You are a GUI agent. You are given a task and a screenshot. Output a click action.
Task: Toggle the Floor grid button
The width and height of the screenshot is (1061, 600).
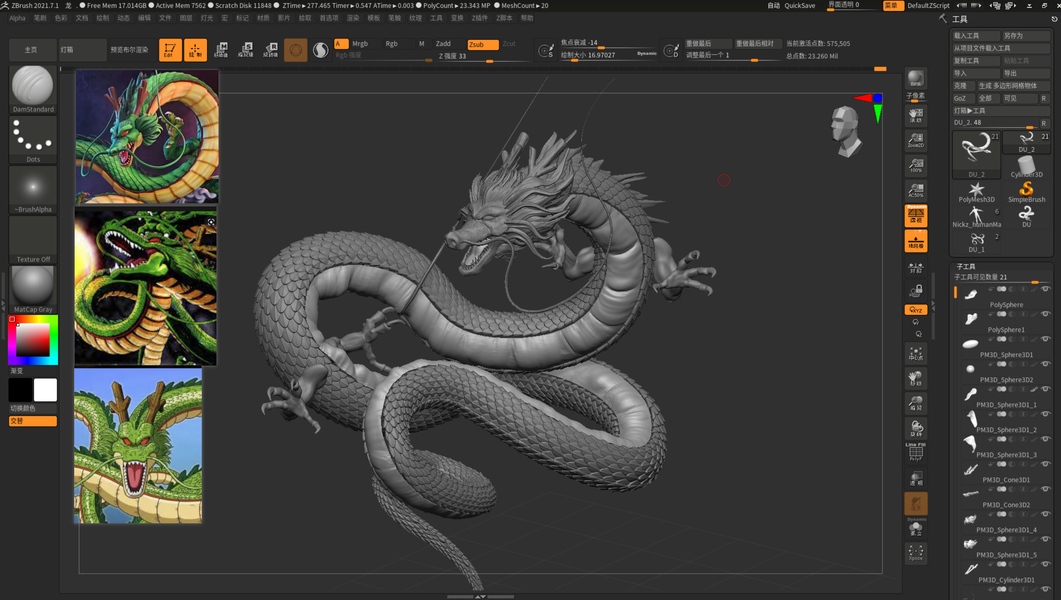(916, 241)
